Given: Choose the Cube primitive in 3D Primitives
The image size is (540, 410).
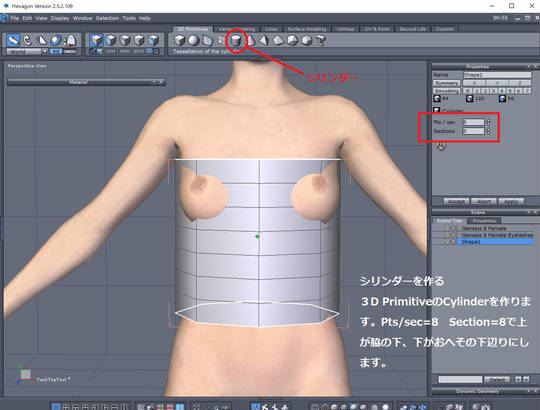Looking at the screenshot, I should coord(179,41).
